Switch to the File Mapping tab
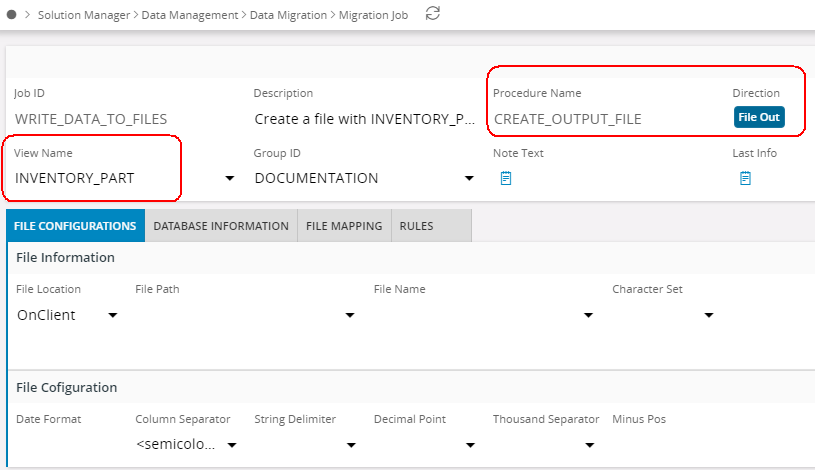The width and height of the screenshot is (815, 470). coord(344,226)
